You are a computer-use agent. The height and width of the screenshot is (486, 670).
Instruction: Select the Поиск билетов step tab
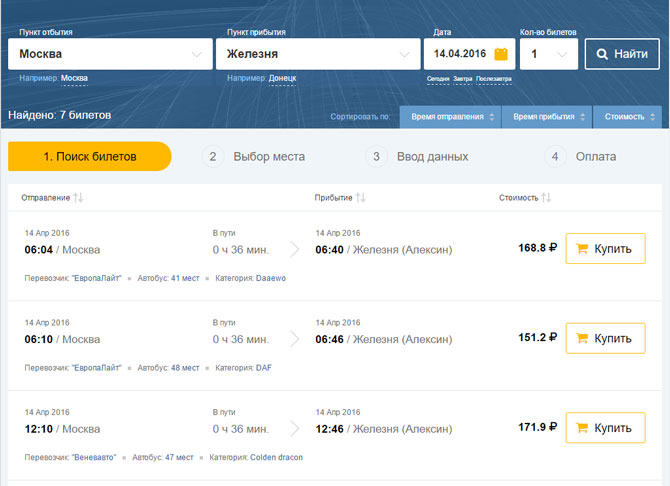(x=90, y=157)
